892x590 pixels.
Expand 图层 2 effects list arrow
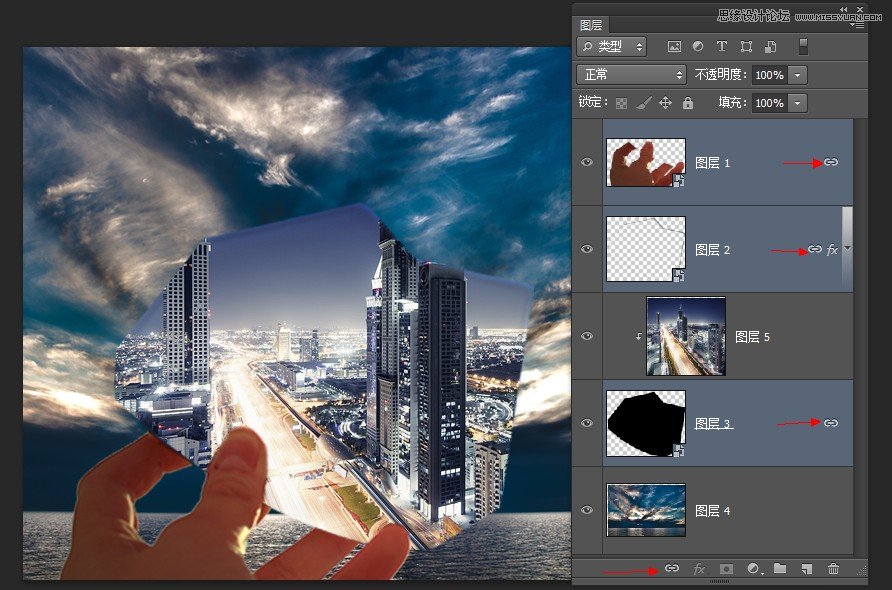tap(848, 249)
